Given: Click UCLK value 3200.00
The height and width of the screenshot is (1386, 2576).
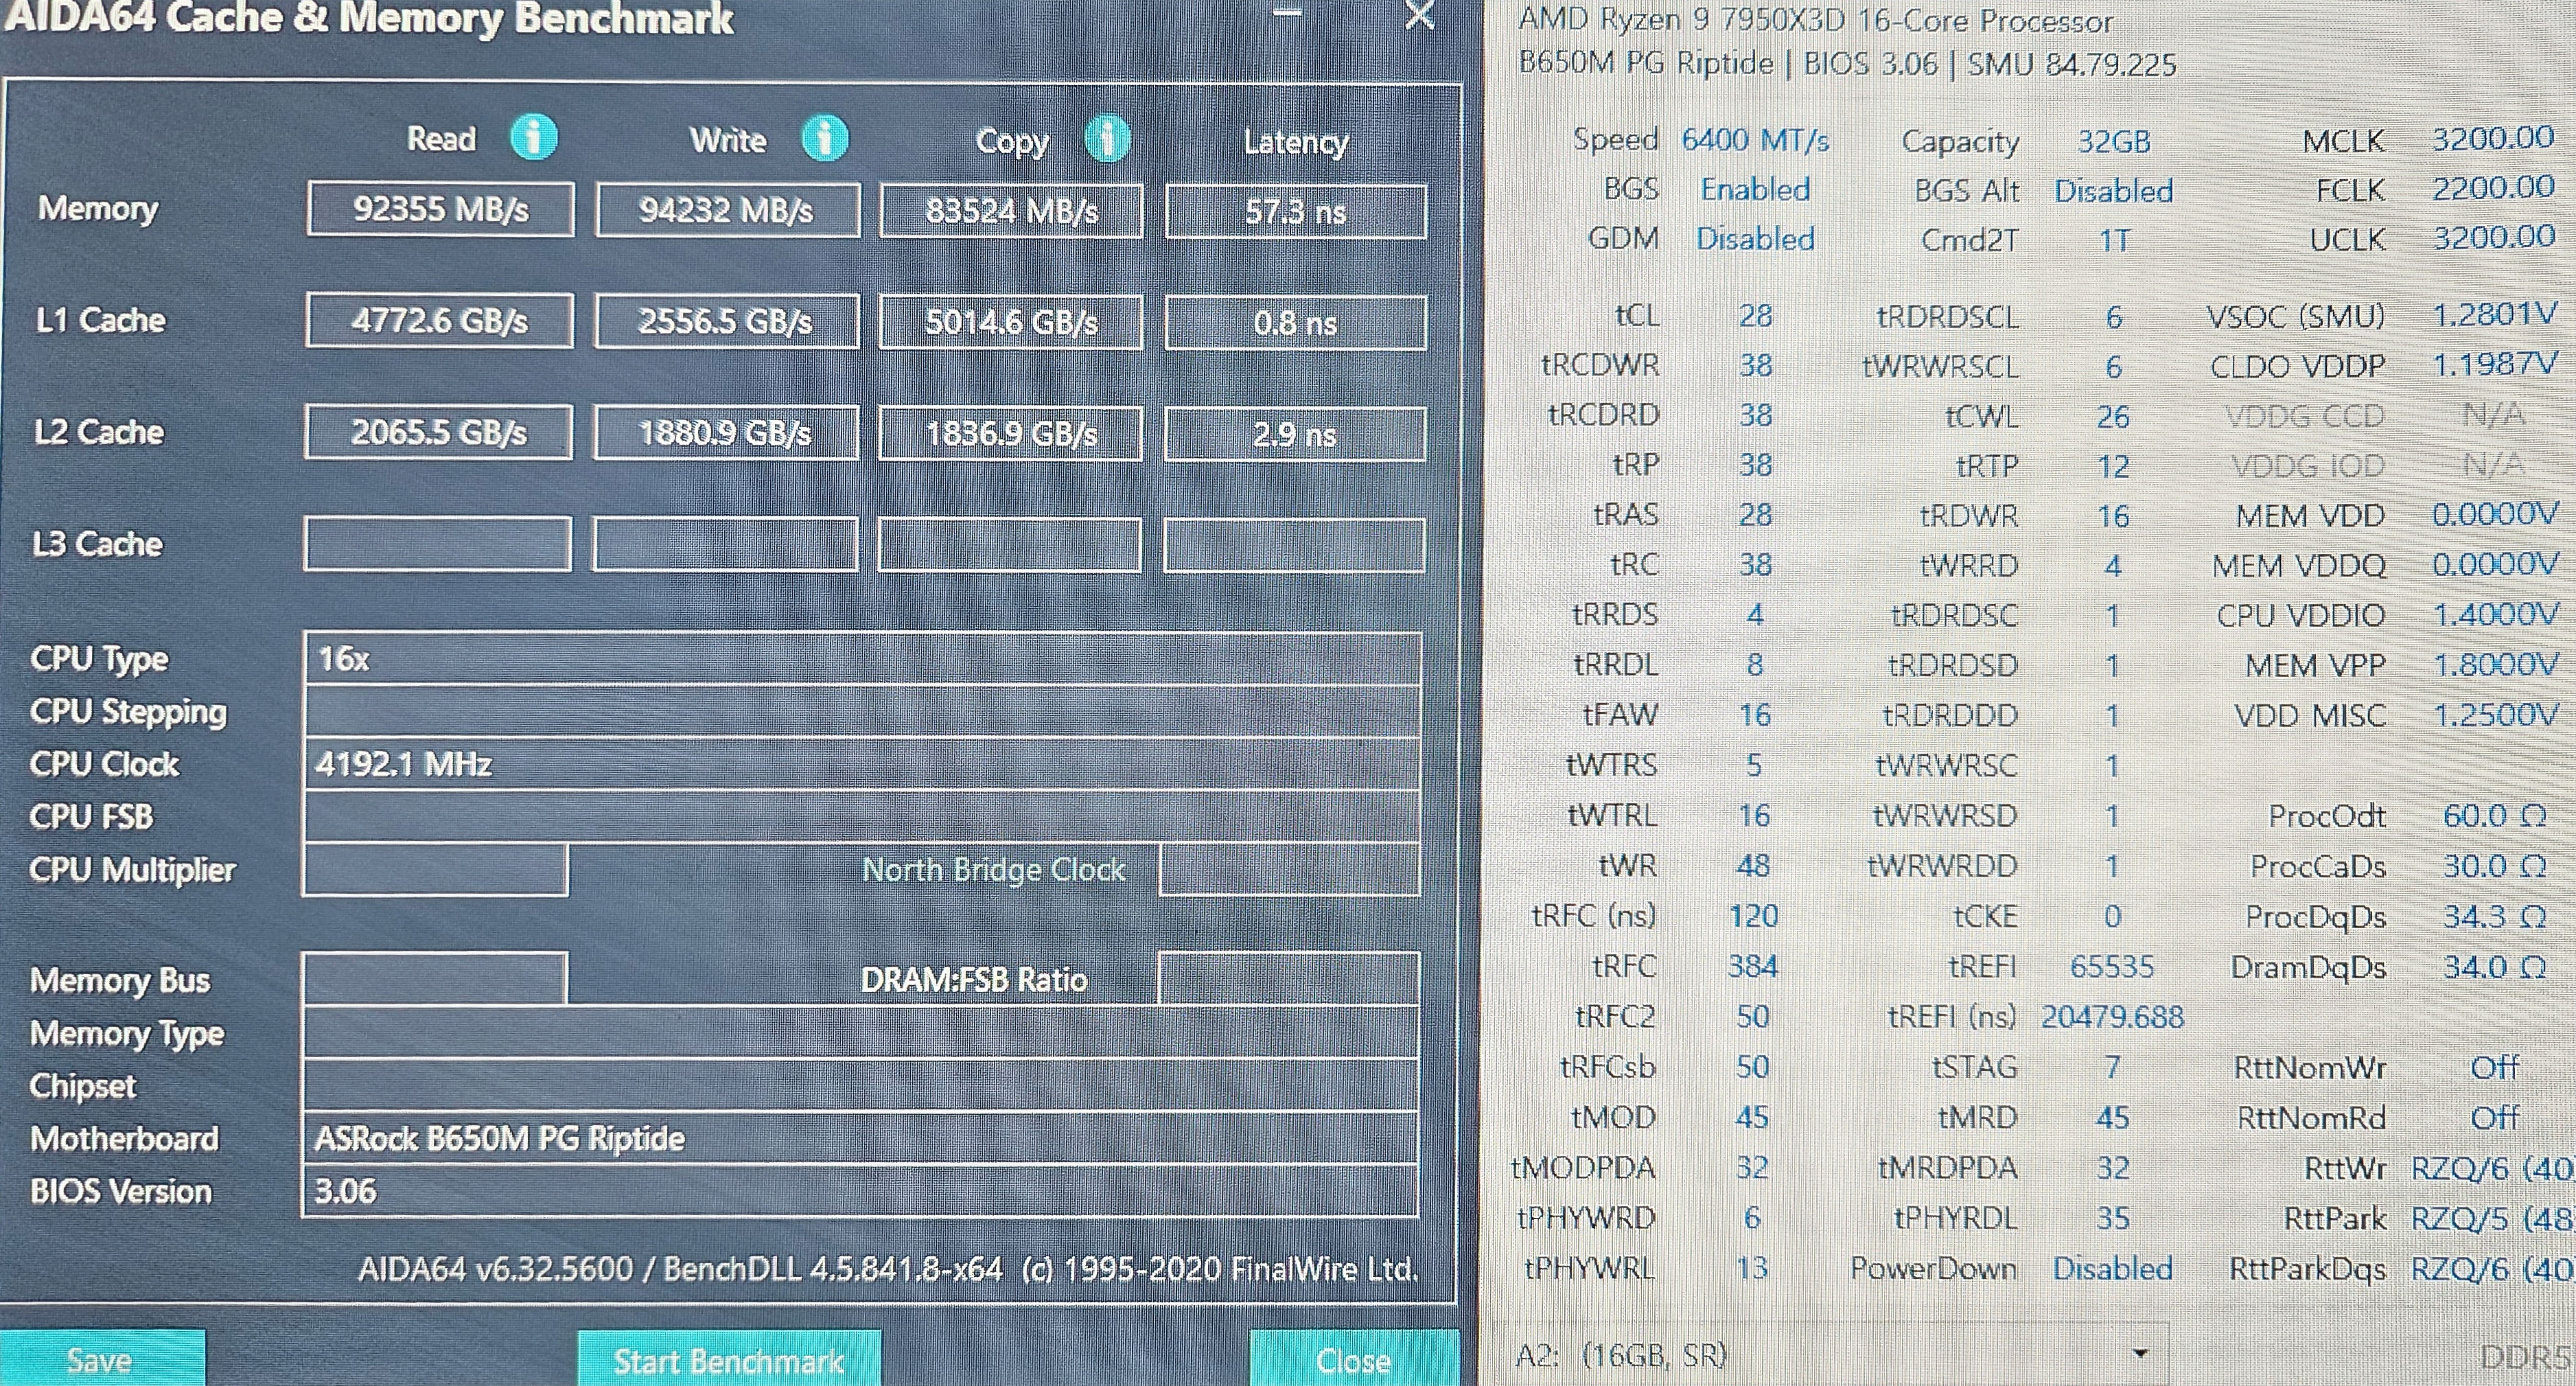Looking at the screenshot, I should pos(2493,237).
